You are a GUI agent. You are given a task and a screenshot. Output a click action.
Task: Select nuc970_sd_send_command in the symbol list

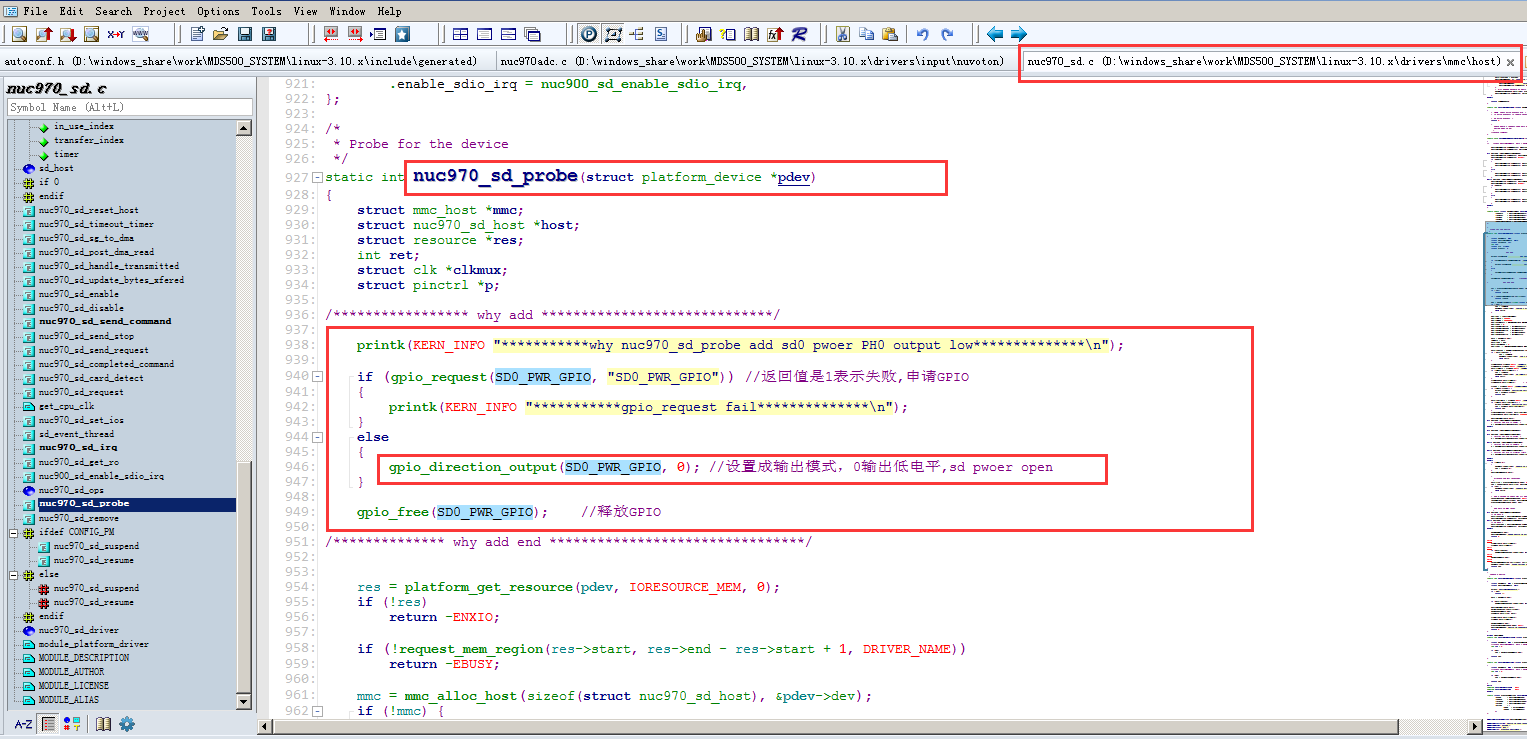105,322
